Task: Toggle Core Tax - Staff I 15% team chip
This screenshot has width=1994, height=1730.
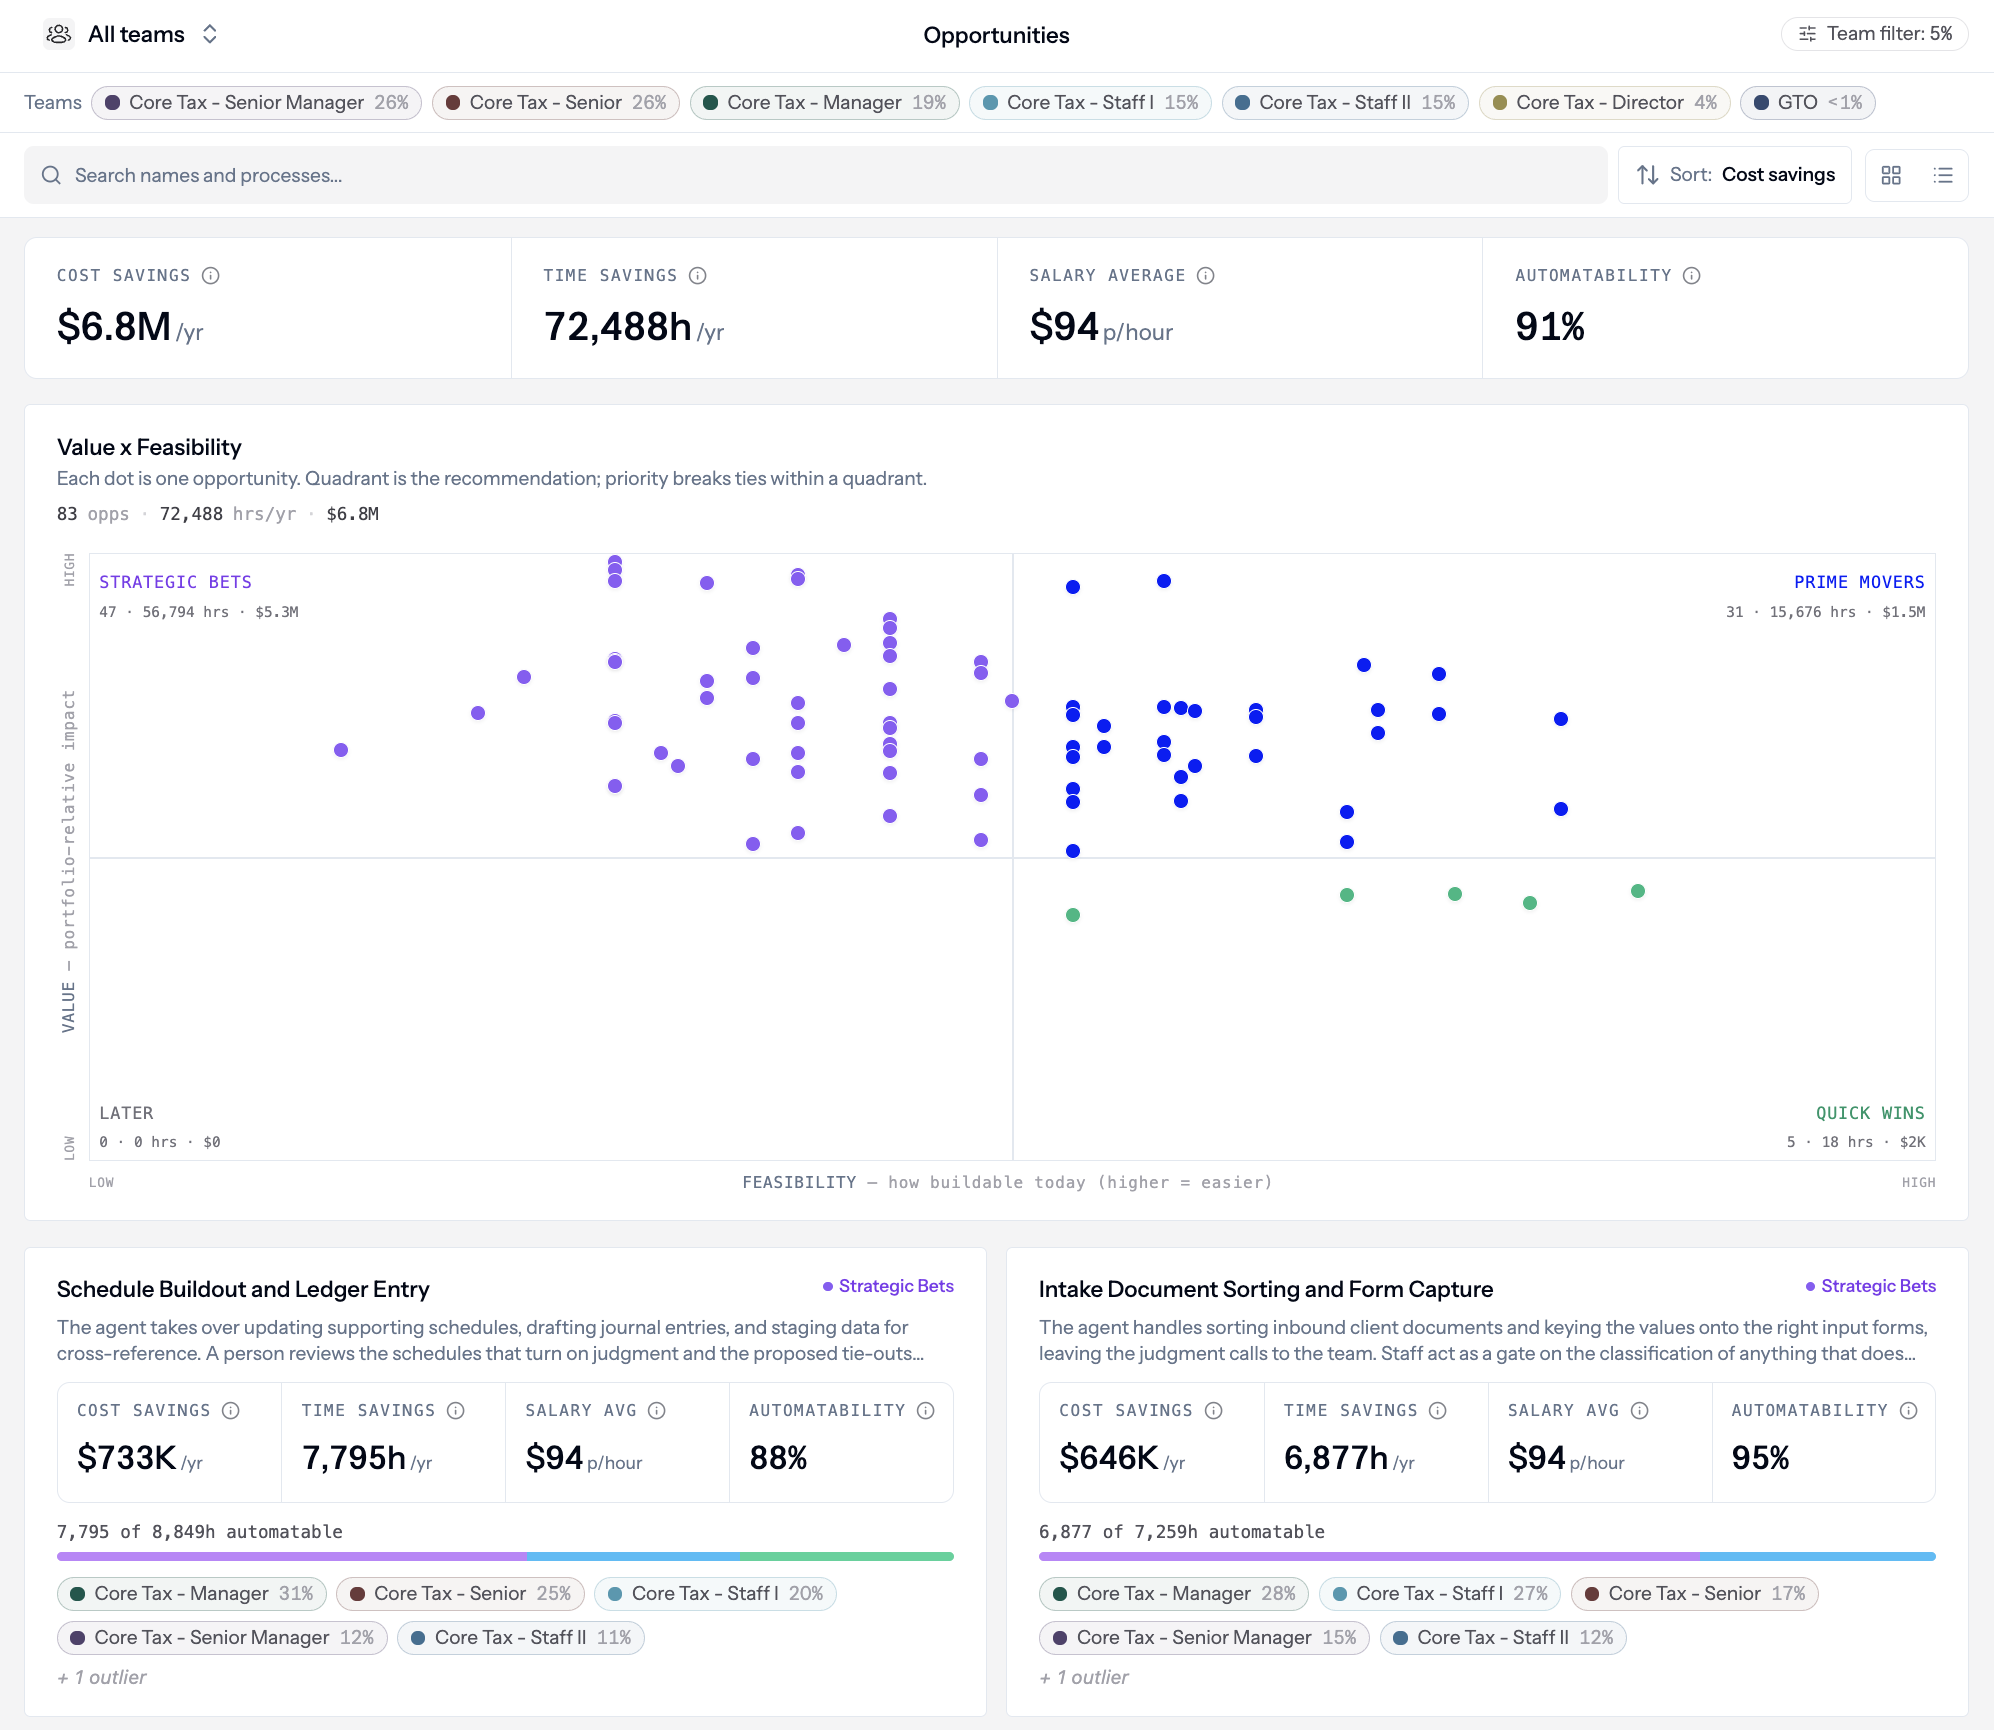Action: click(1090, 102)
